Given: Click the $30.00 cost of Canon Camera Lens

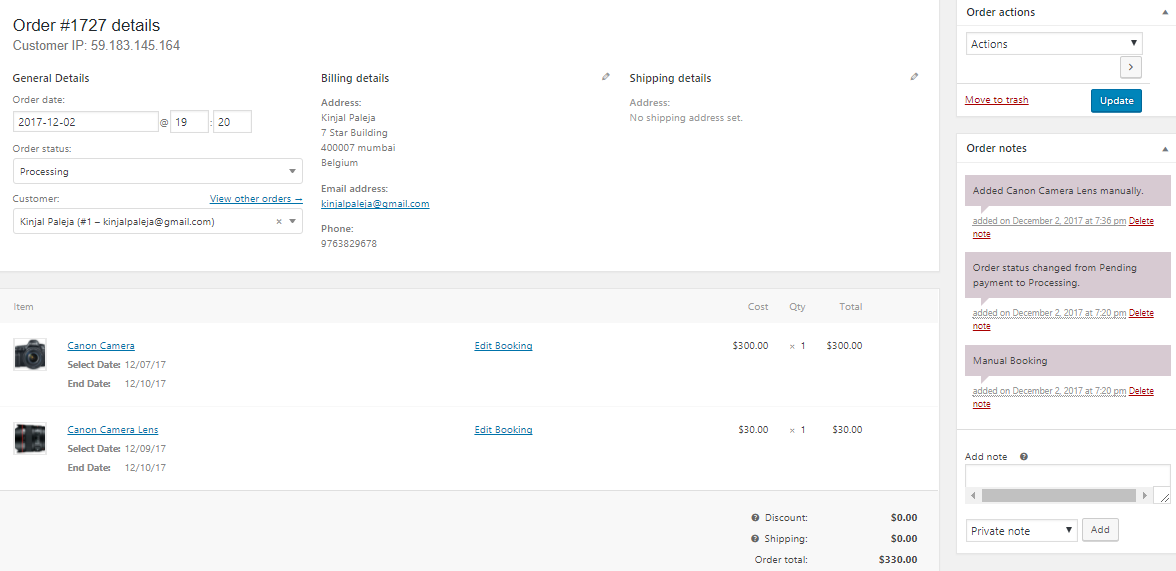Looking at the screenshot, I should (x=754, y=430).
